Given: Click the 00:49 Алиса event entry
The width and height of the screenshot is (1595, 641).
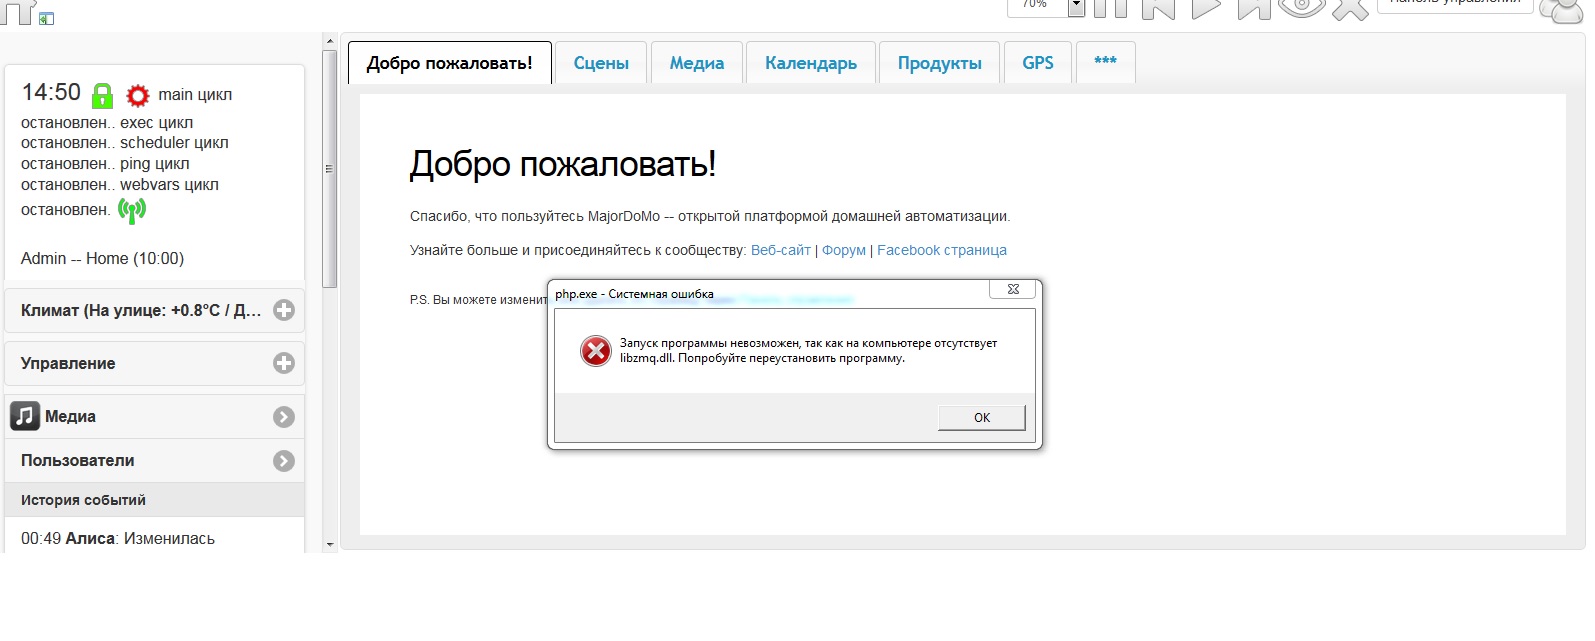Looking at the screenshot, I should coord(118,538).
